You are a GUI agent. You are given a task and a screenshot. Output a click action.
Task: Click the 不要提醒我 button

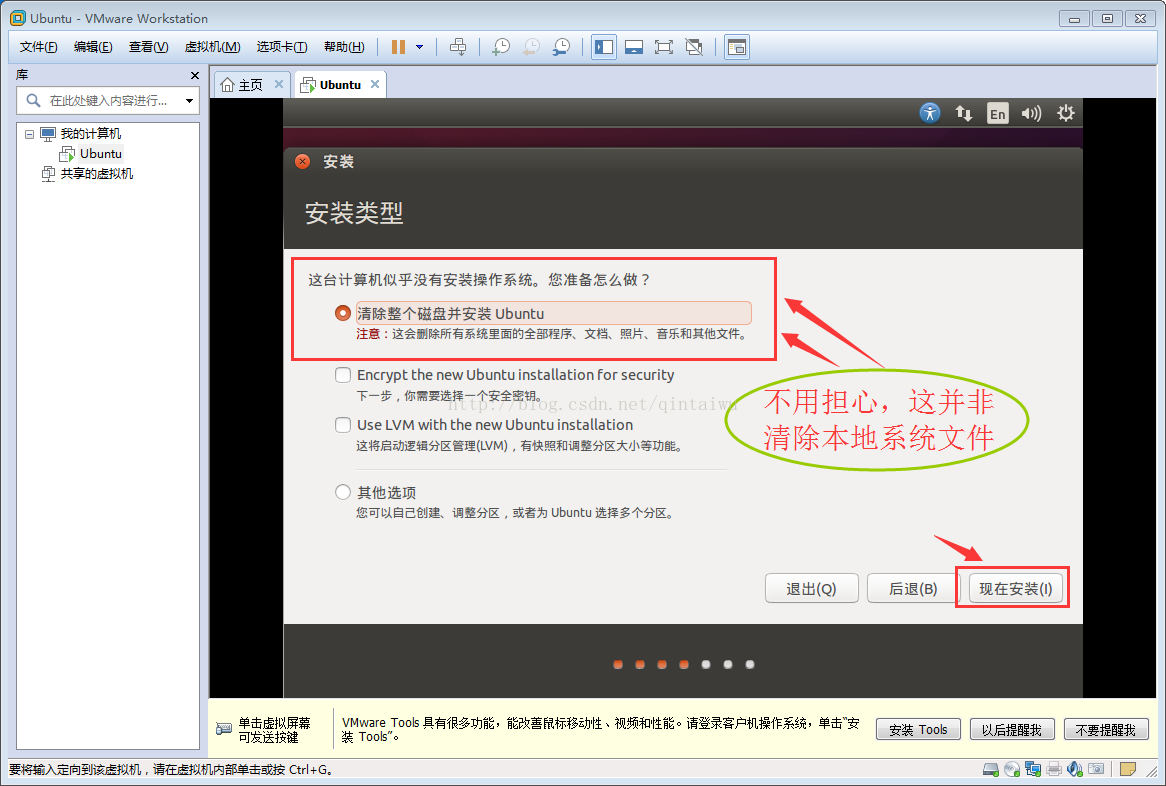point(1106,729)
